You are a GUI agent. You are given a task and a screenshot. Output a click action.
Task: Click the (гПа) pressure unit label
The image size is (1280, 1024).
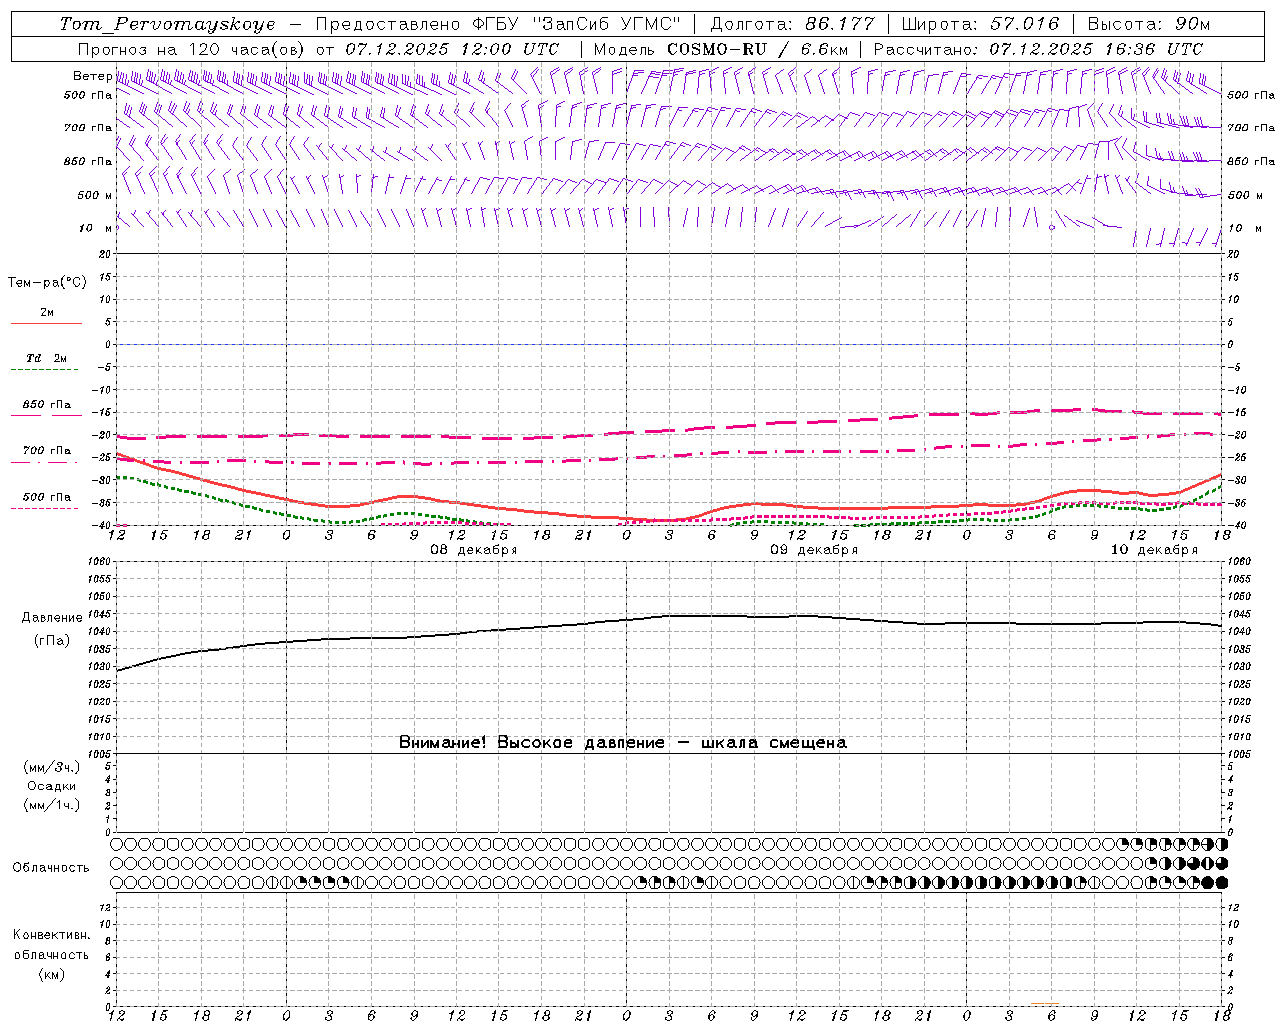(x=51, y=641)
